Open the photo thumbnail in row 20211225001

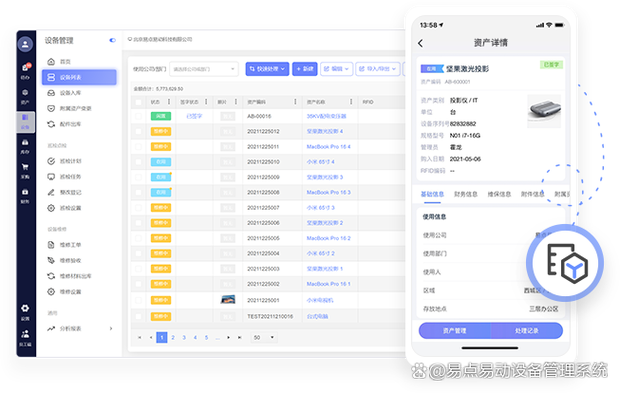[x=228, y=299]
